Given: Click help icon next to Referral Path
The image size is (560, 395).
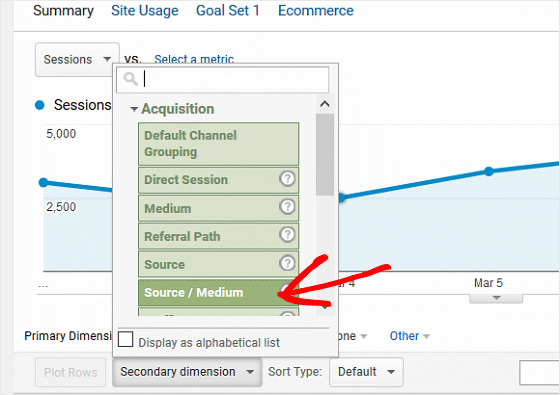Looking at the screenshot, I should coord(287,235).
